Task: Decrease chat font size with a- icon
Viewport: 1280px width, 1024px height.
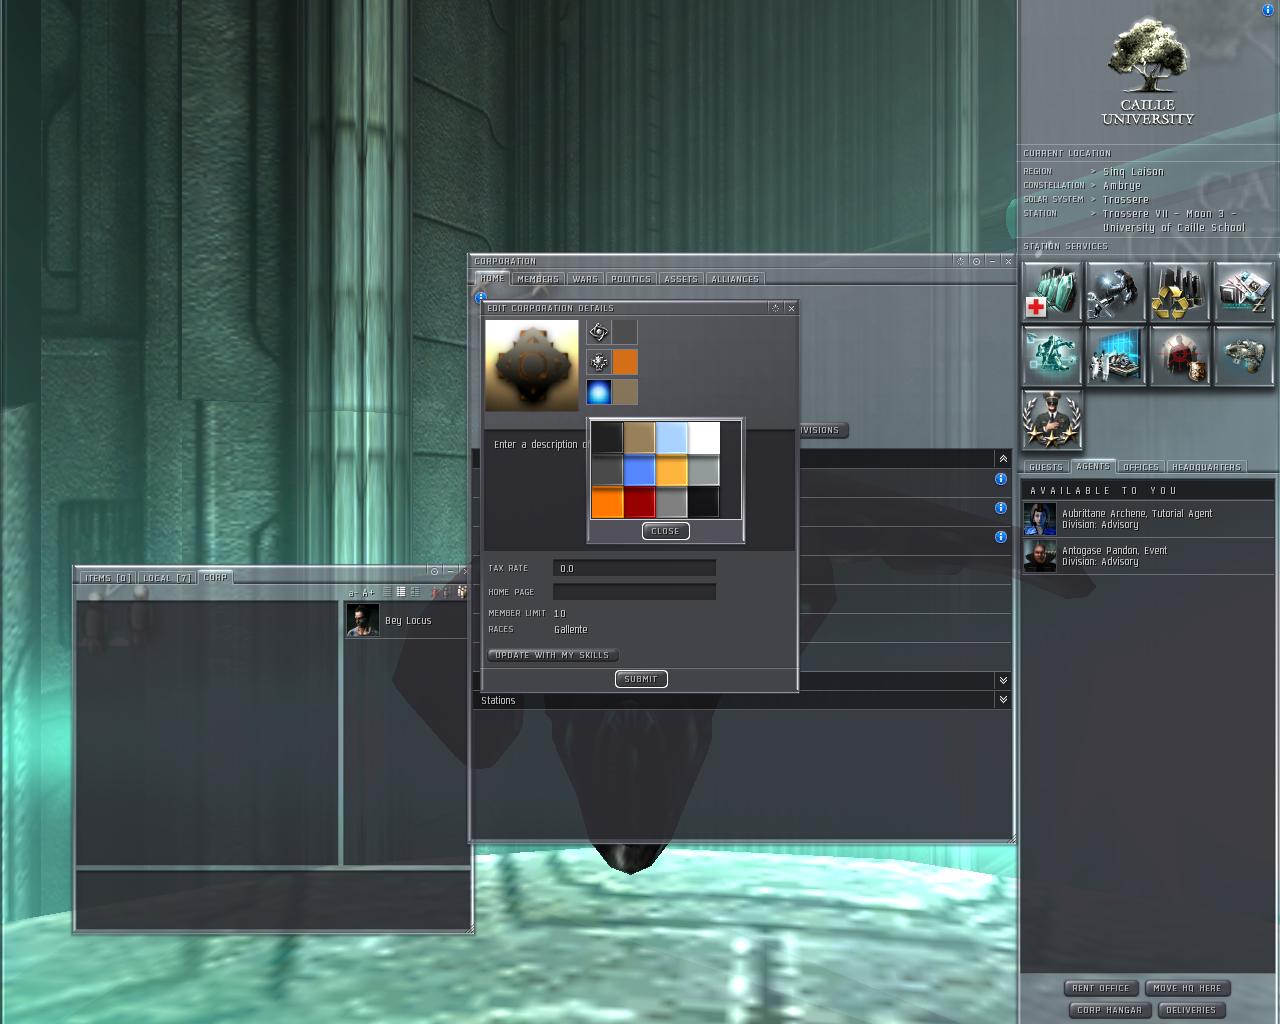Action: [353, 593]
